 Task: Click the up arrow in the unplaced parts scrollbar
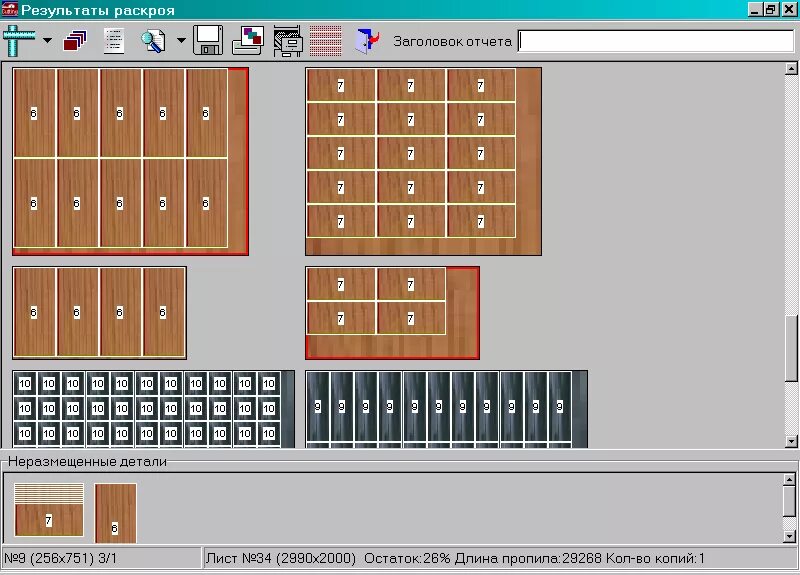pyautogui.click(x=789, y=480)
